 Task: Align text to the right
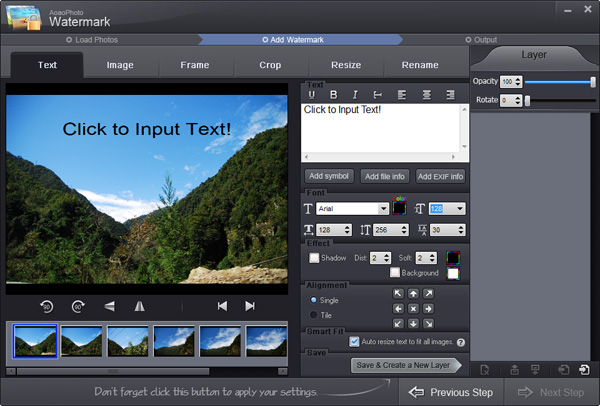point(450,95)
